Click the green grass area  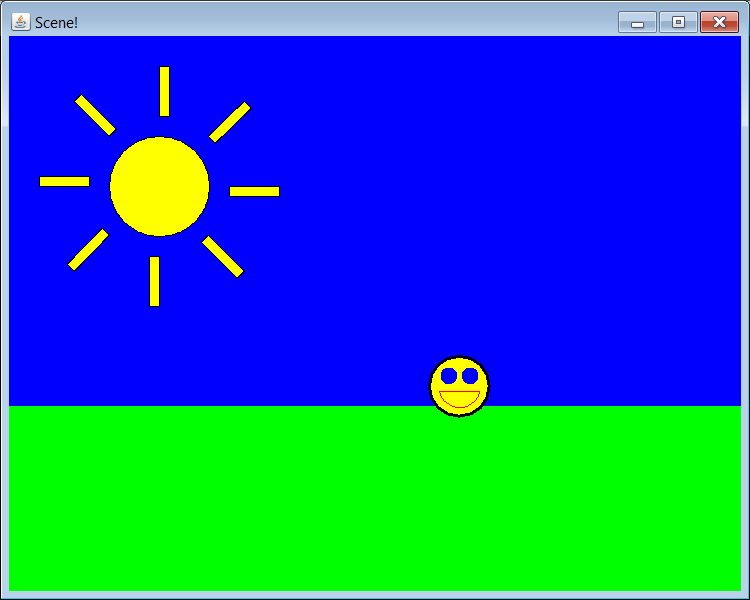pyautogui.click(x=375, y=500)
